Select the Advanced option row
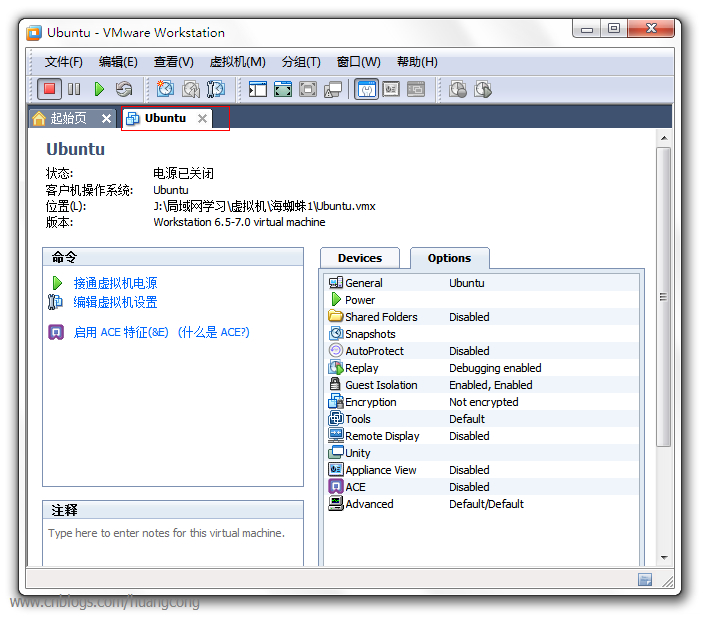This screenshot has width=706, height=620. coord(483,504)
